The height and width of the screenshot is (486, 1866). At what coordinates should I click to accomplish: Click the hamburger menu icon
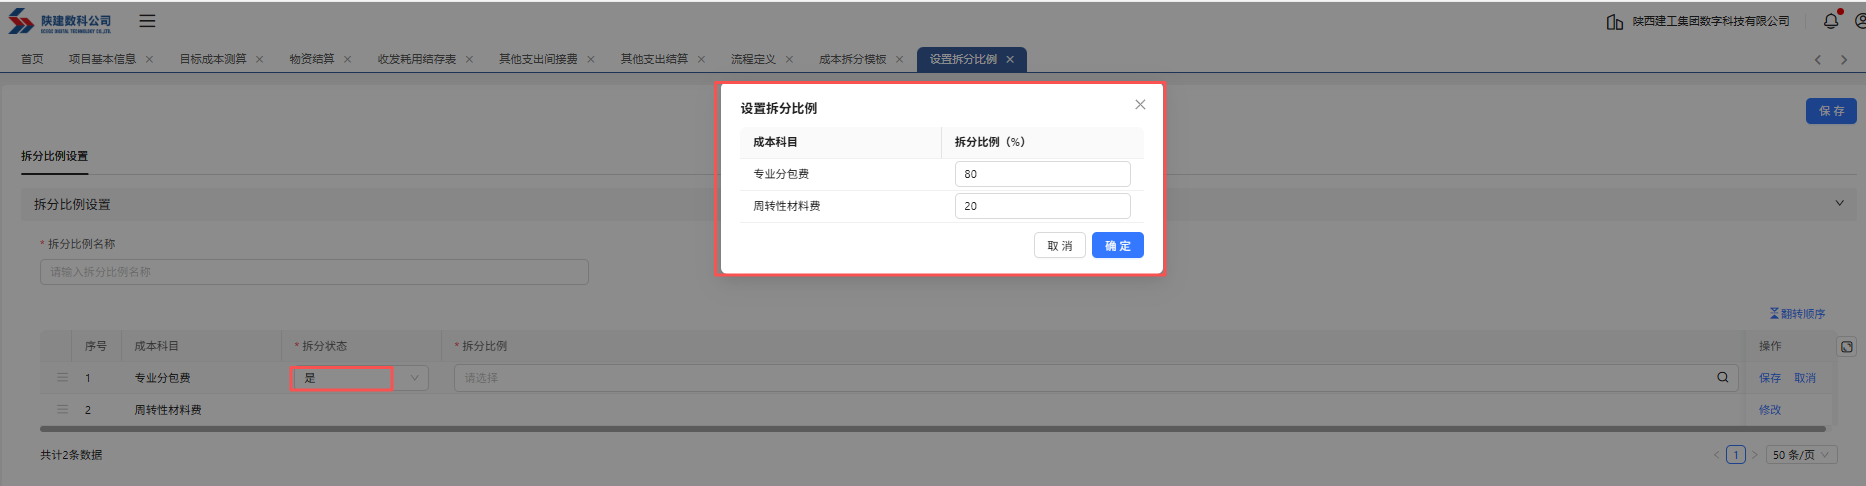coord(147,21)
